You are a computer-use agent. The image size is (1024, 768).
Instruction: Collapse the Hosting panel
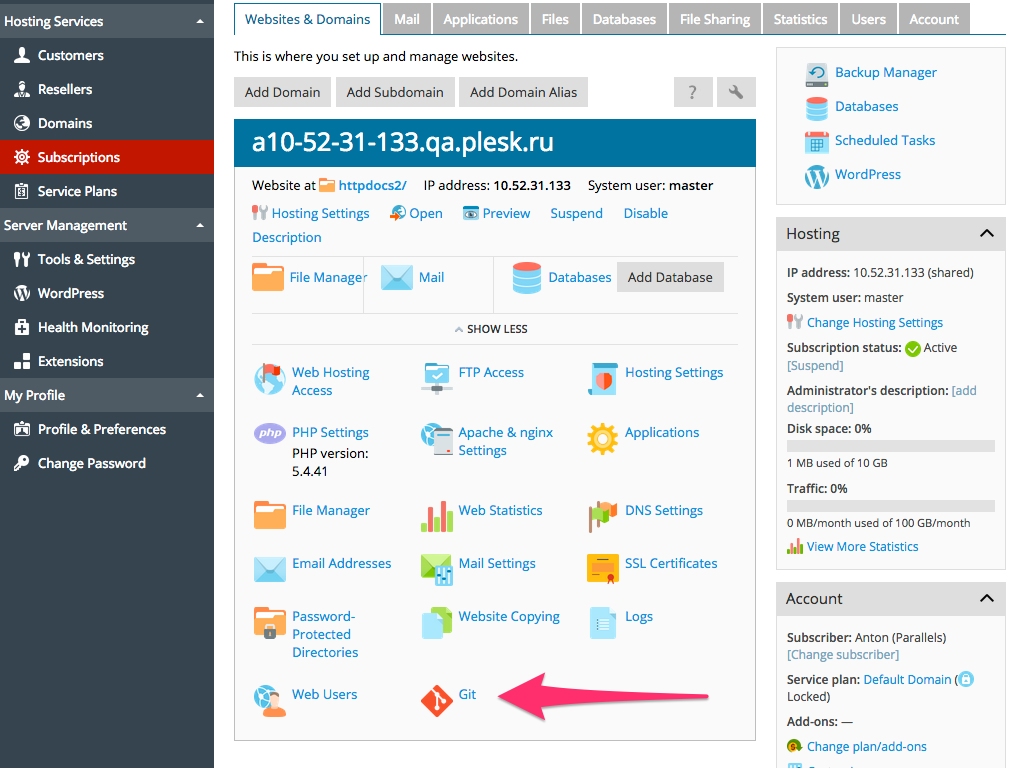point(986,234)
